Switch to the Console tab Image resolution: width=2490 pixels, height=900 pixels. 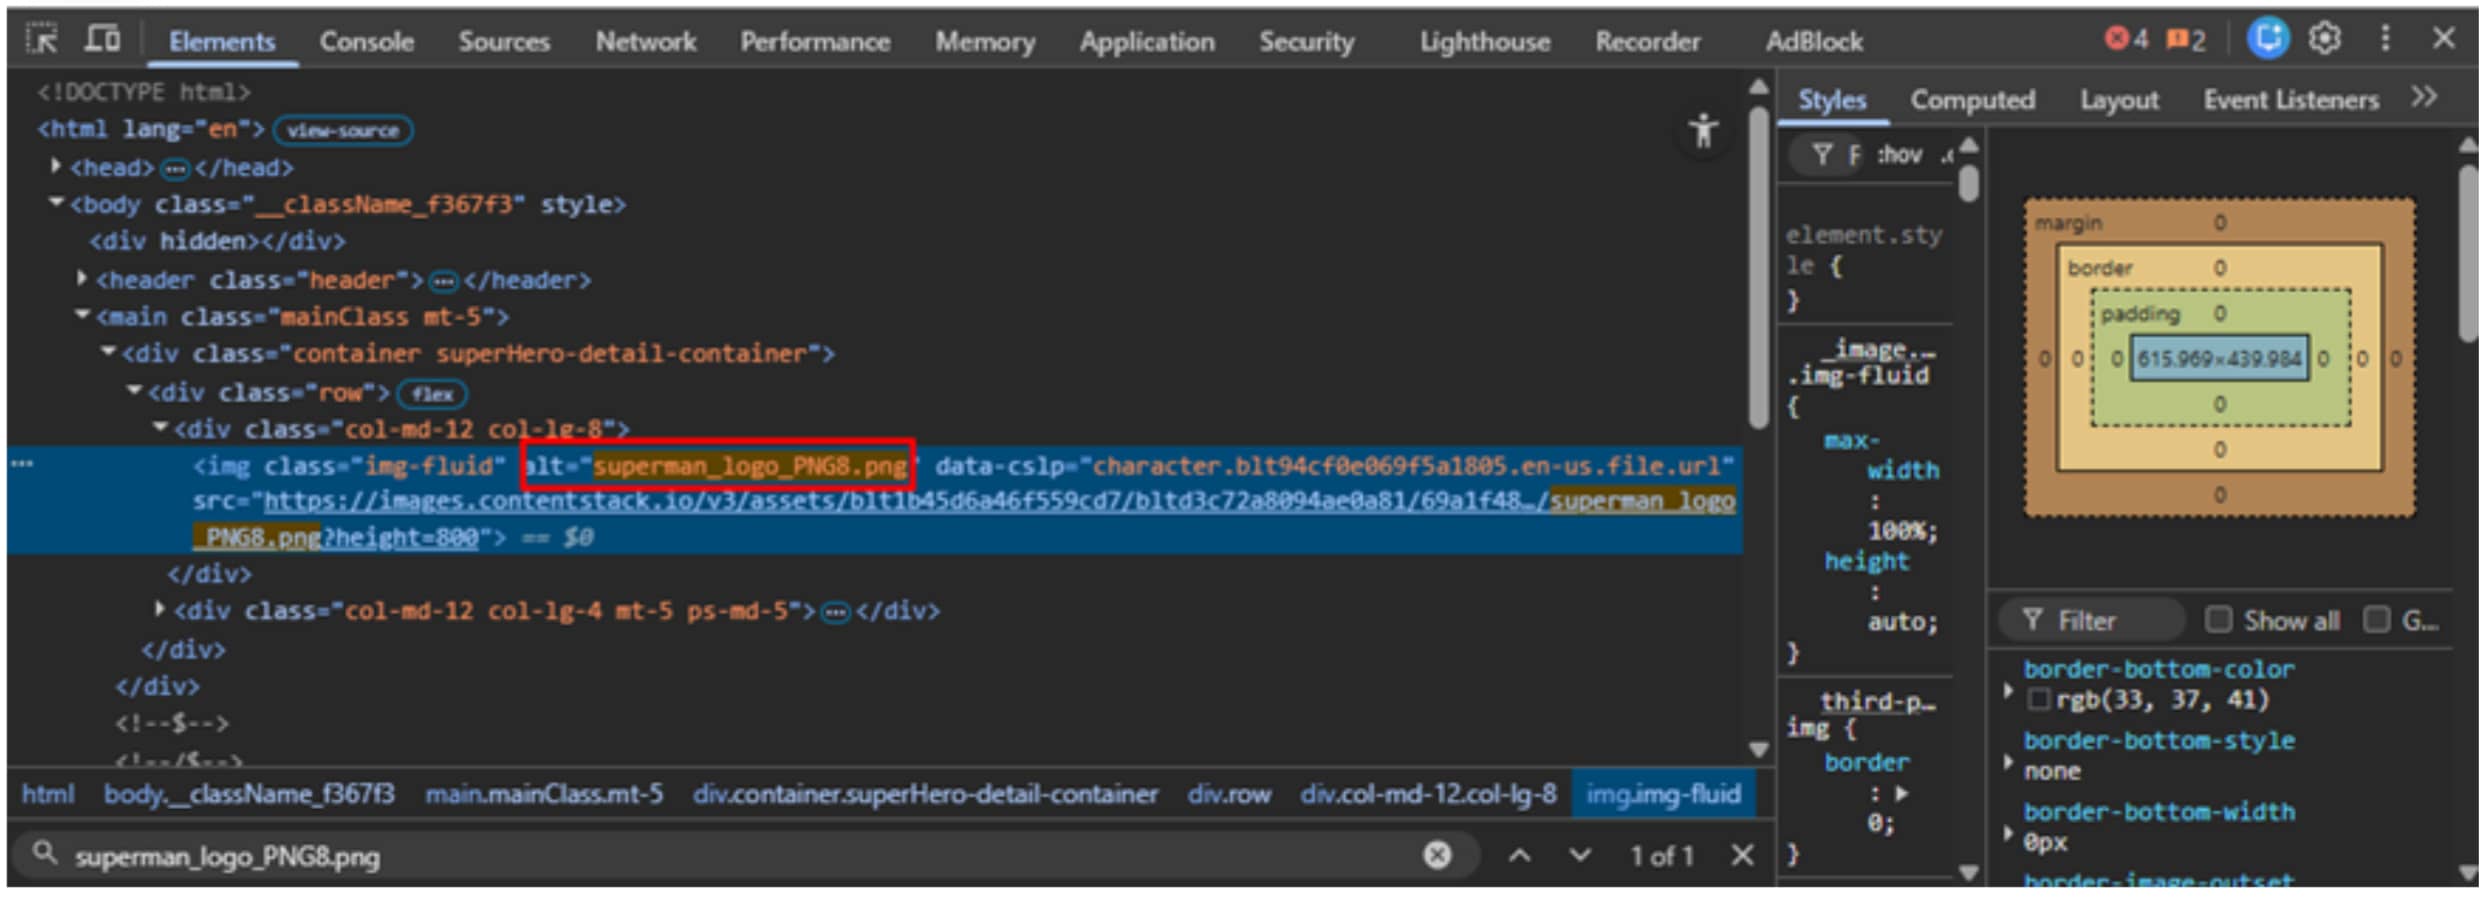point(366,41)
